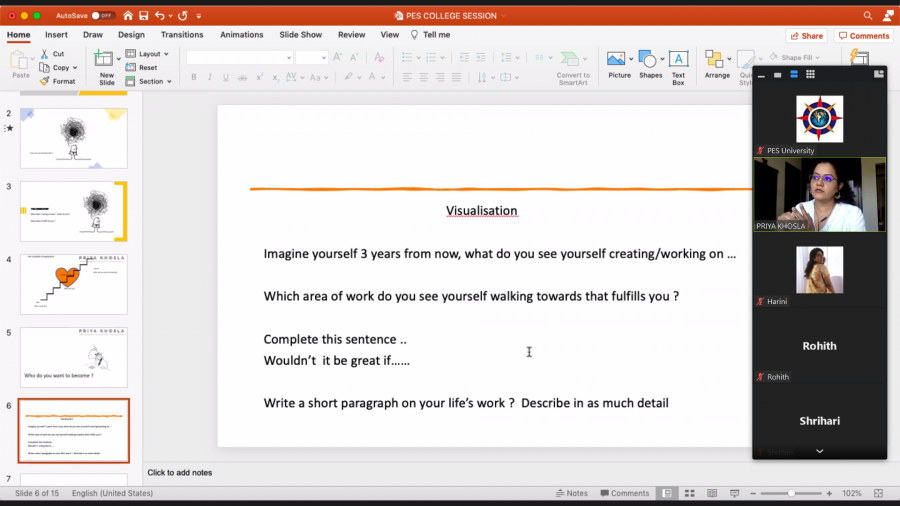Toggle Comments pane from status bar
This screenshot has width=900, height=506.
(624, 493)
